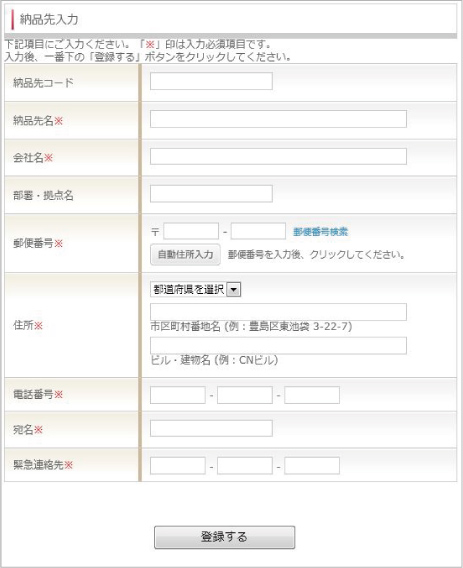
Task: Focus the 納品先名 text field
Action: pos(278,119)
